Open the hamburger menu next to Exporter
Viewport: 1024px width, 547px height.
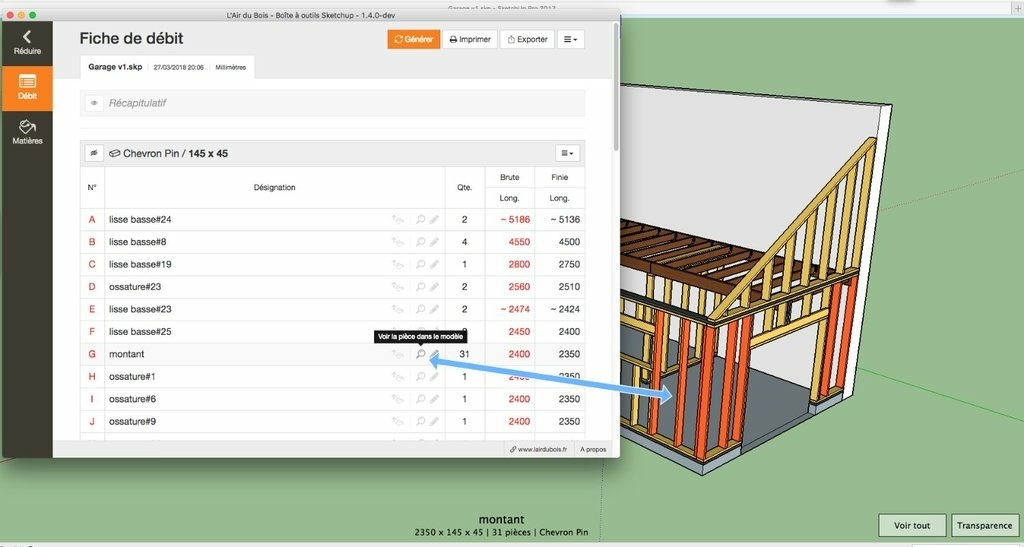570,39
